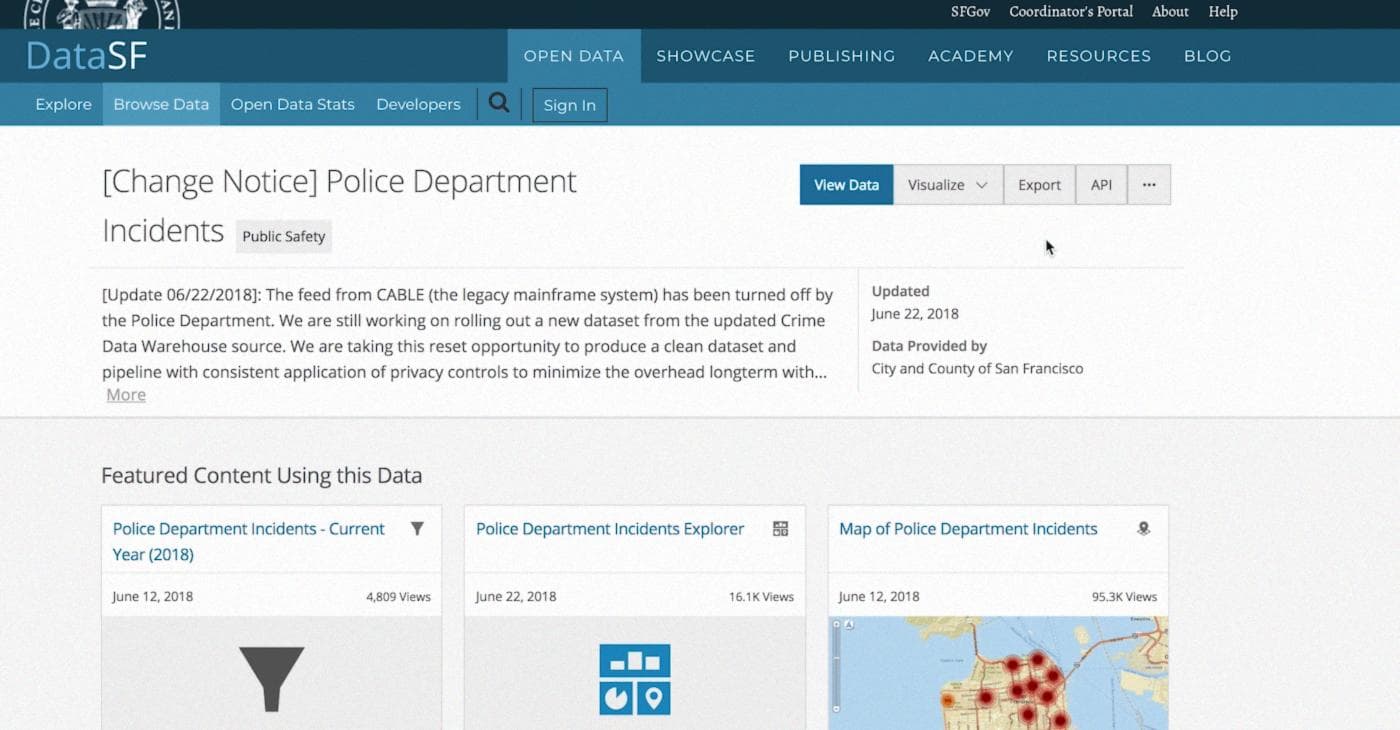Open Open Data Stats
The image size is (1400, 730).
pos(293,104)
